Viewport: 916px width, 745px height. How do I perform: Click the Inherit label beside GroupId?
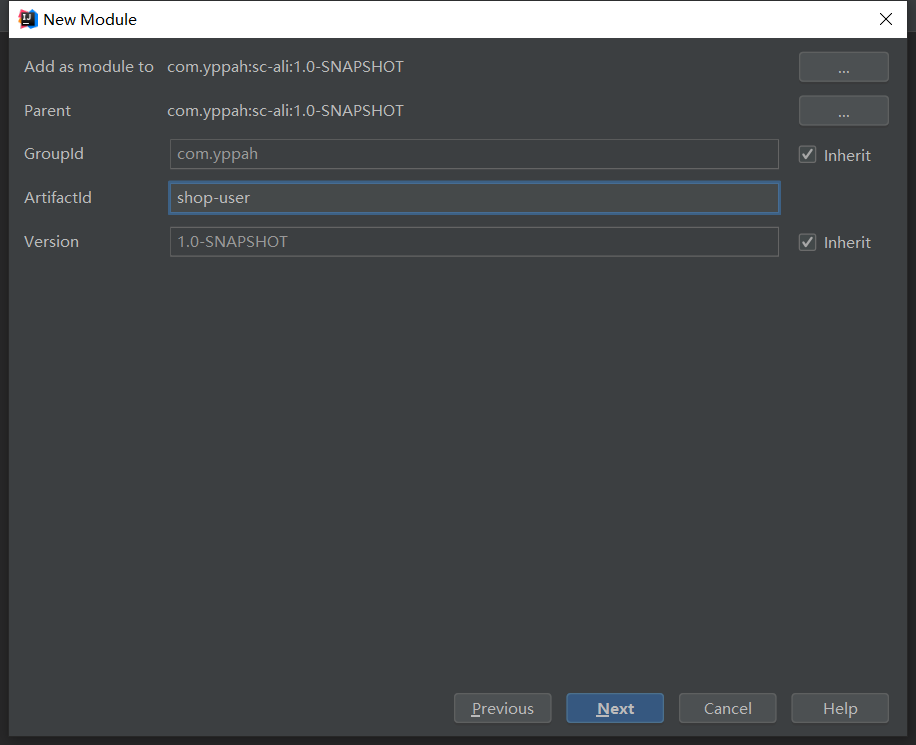click(x=847, y=155)
